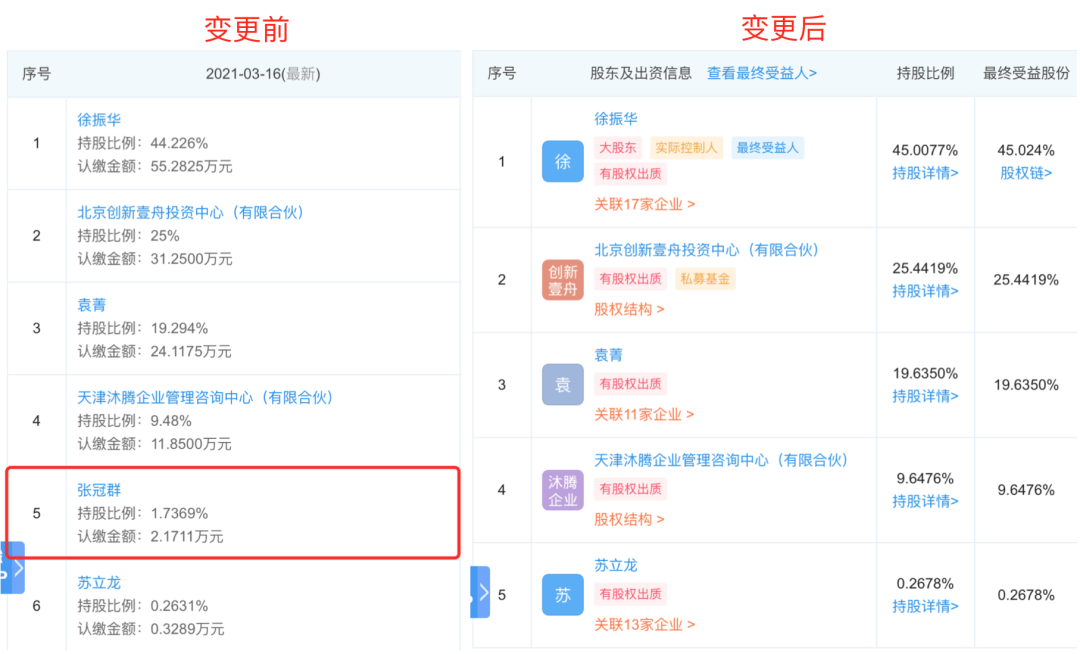The image size is (1080, 654).
Task: Open 股权结构 under 北京创新壹舟
Action: coord(630,310)
